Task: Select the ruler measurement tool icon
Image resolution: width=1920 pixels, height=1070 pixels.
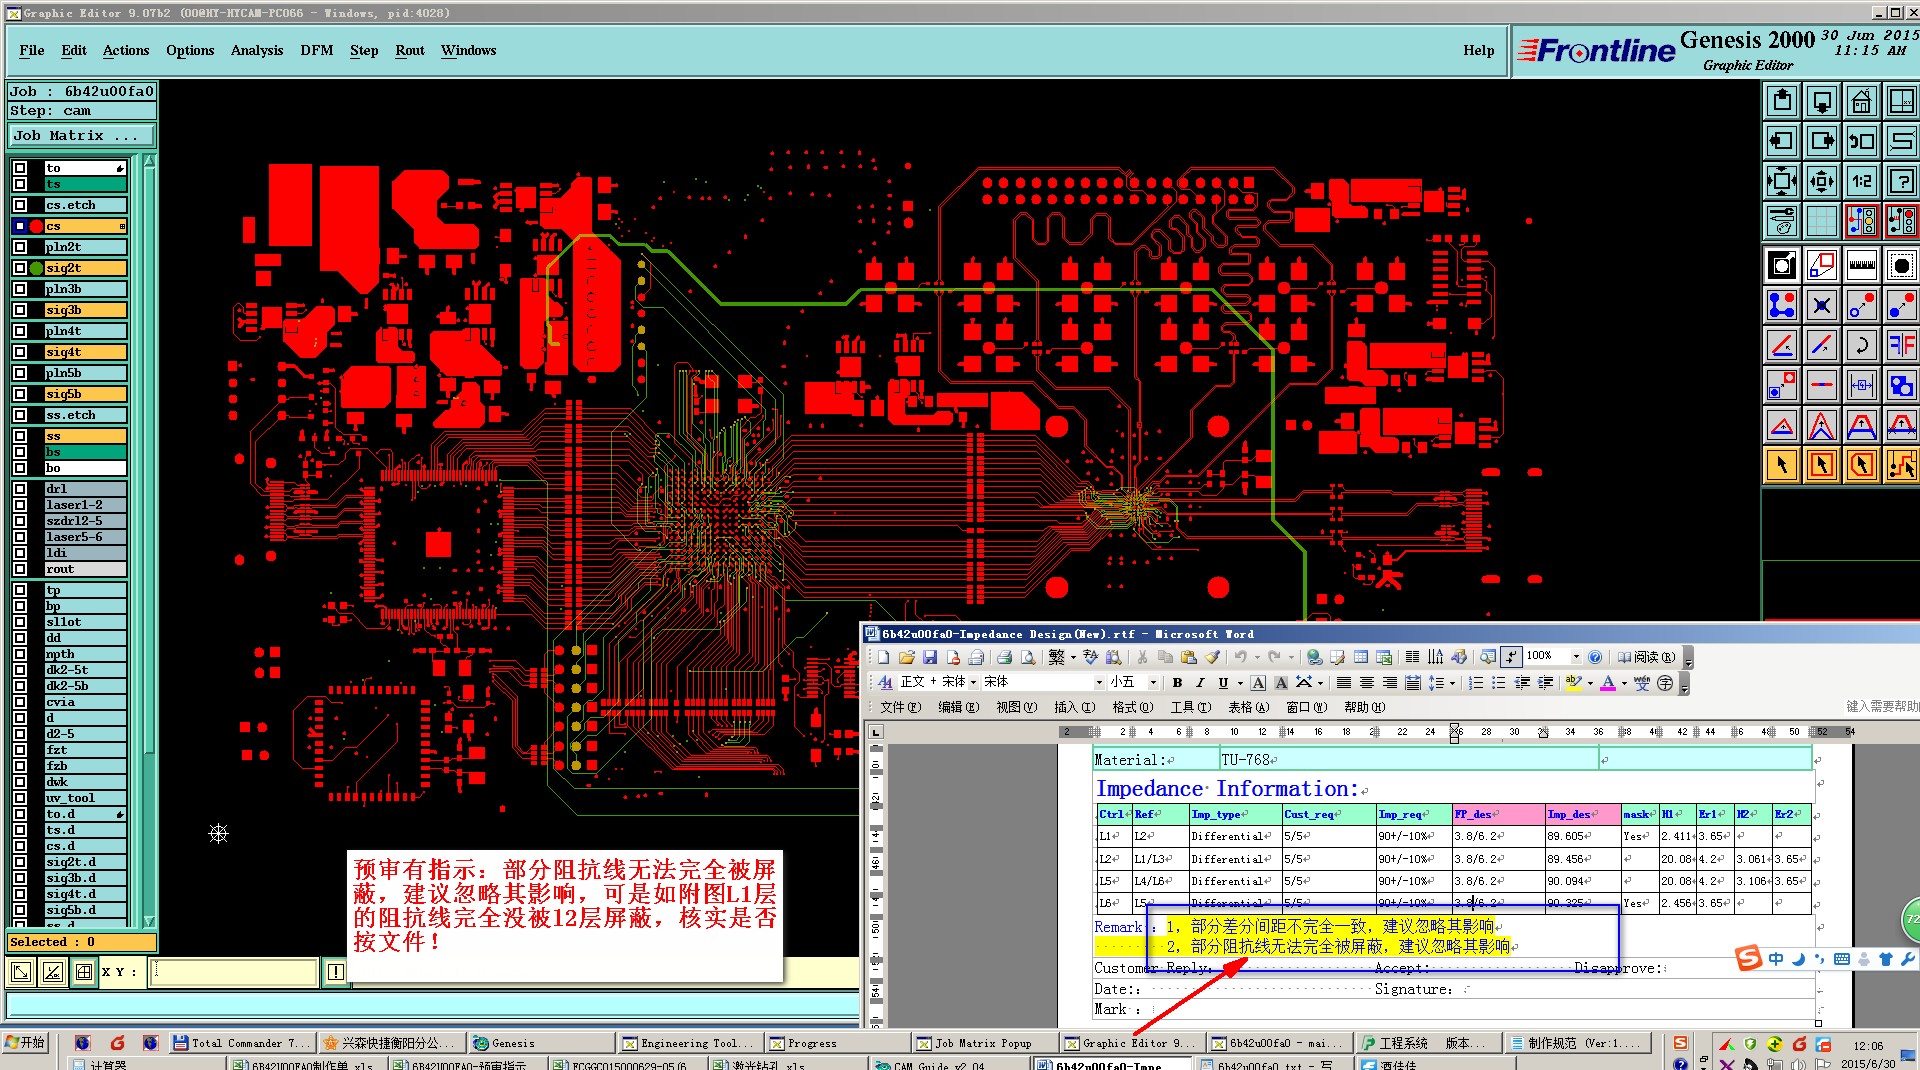Action: (1861, 265)
